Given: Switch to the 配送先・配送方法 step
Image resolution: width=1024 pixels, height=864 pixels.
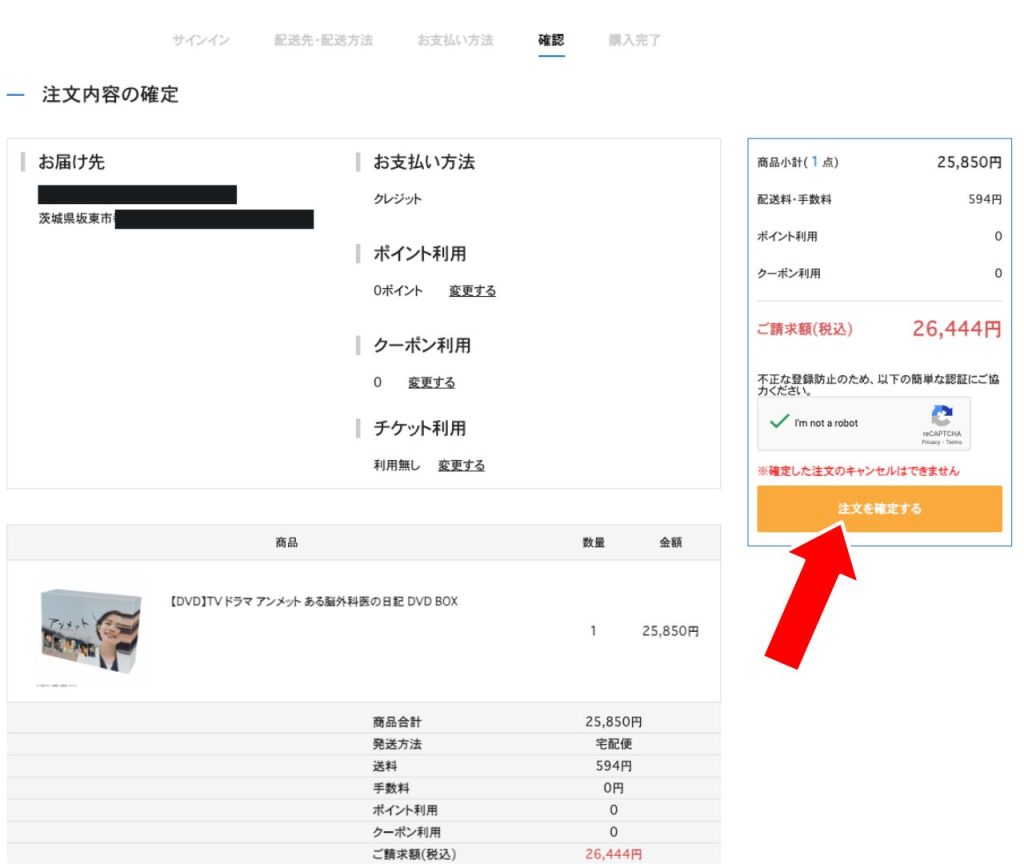Looking at the screenshot, I should 323,40.
